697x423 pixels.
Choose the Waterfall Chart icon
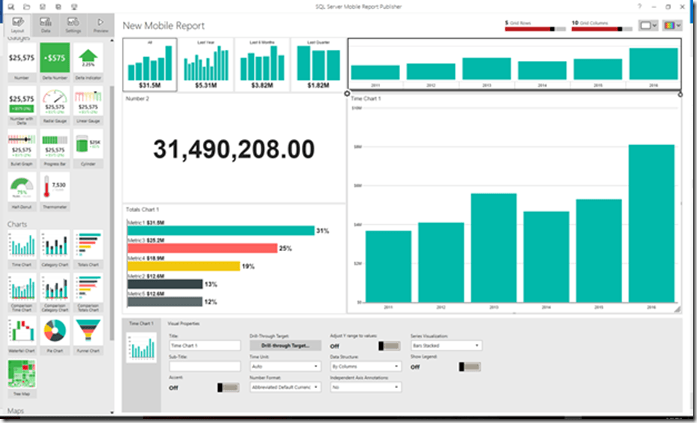click(x=22, y=335)
